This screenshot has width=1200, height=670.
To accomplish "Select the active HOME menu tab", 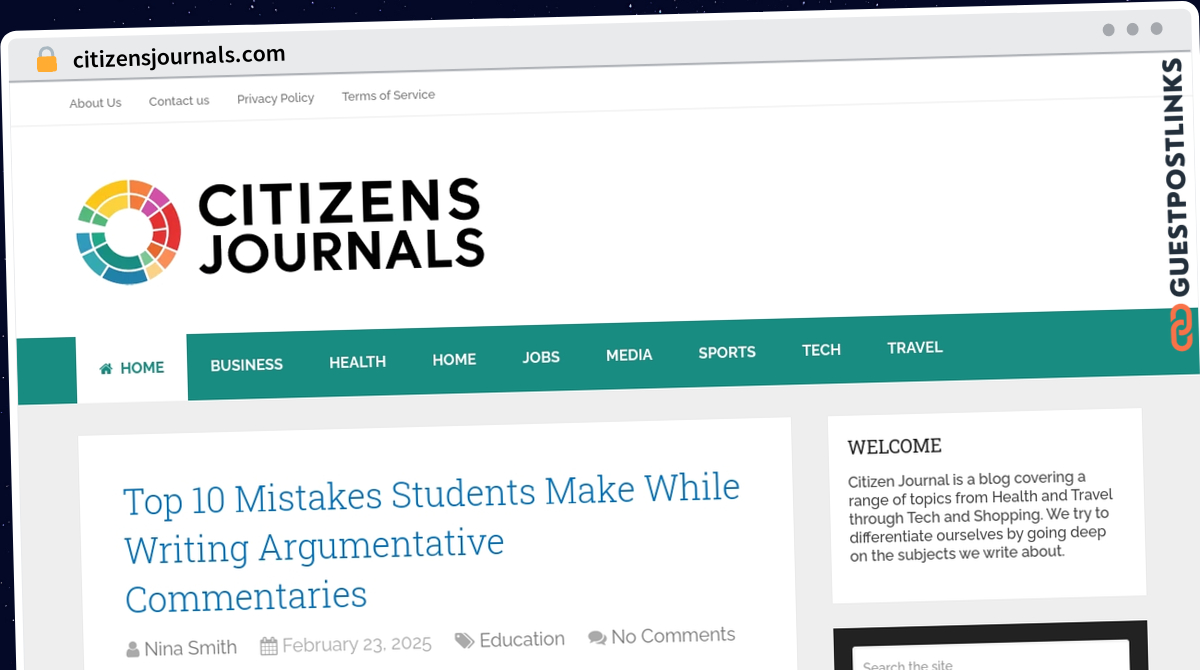I will point(132,368).
